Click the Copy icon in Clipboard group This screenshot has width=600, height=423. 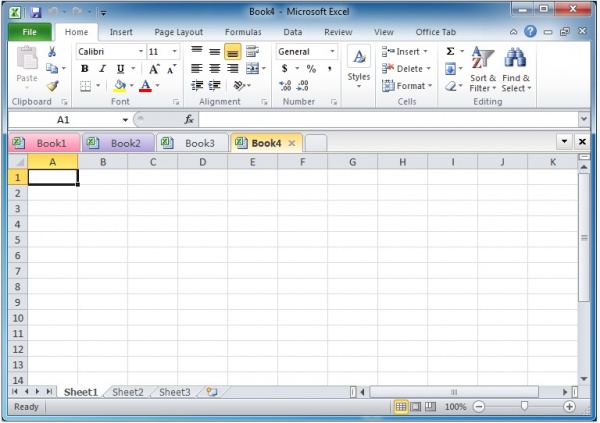click(52, 69)
